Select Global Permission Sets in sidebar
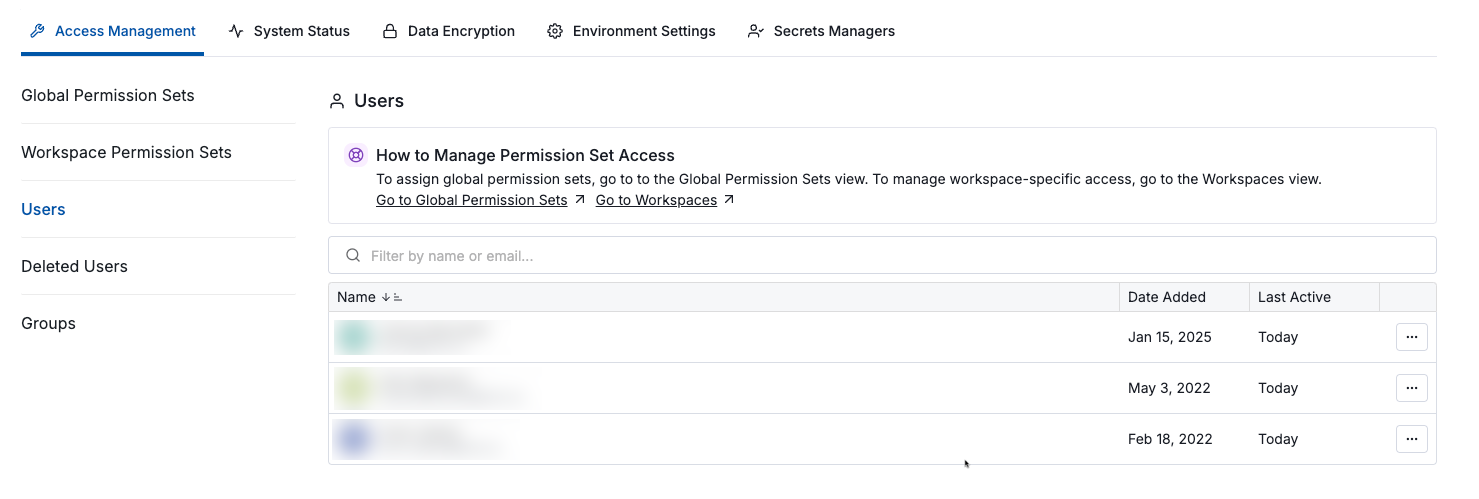Screen dimensions: 1479x499 [108, 96]
